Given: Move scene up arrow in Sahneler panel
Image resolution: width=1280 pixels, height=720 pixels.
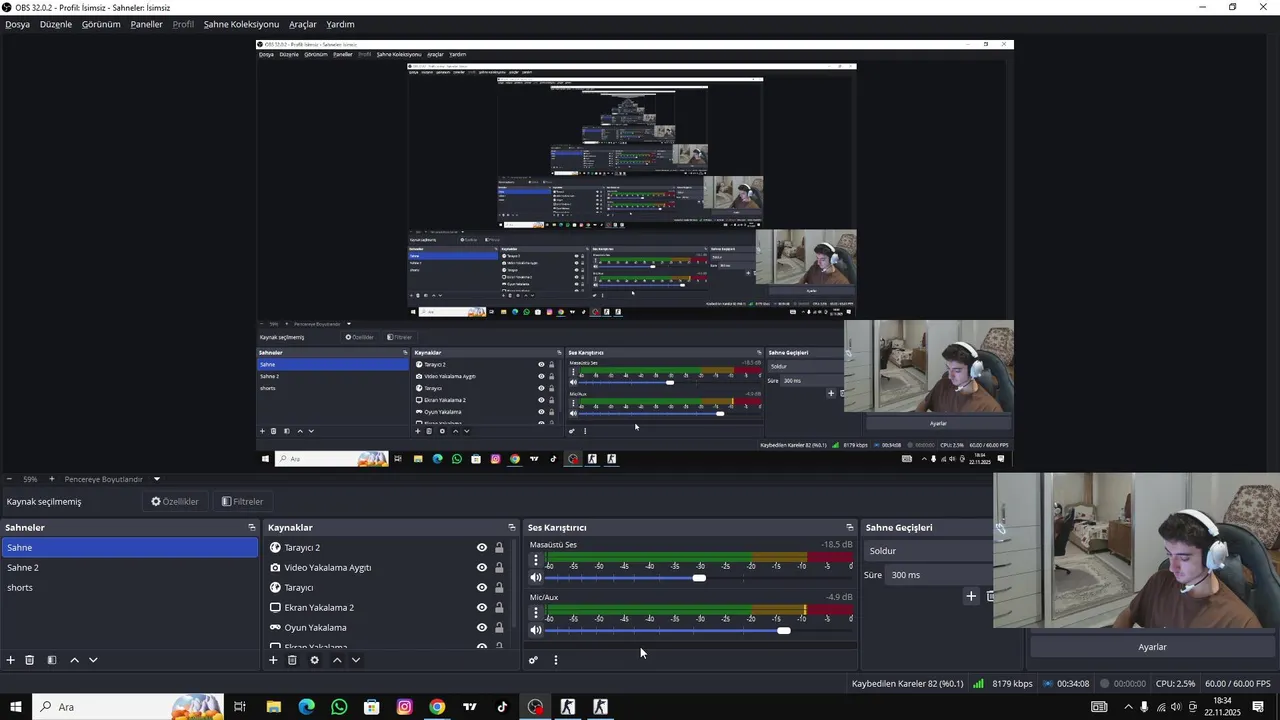Looking at the screenshot, I should [x=74, y=660].
